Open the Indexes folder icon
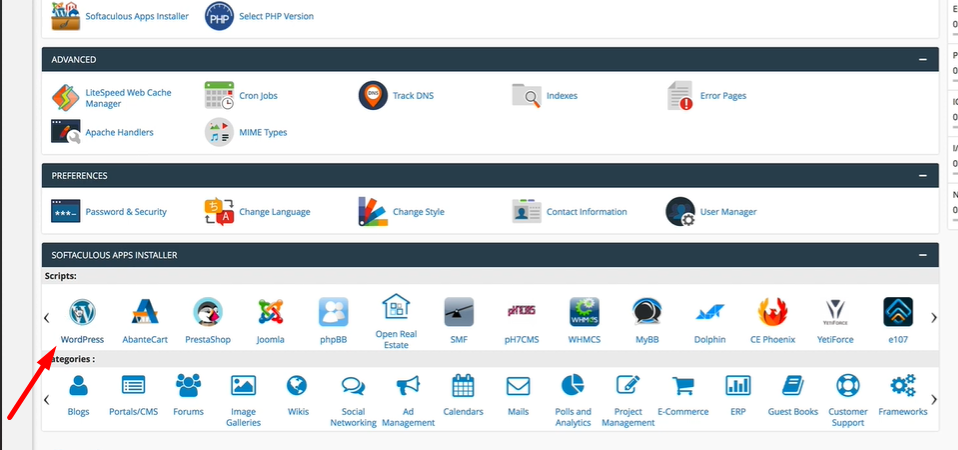Viewport: 958px width, 450px height. [527, 96]
